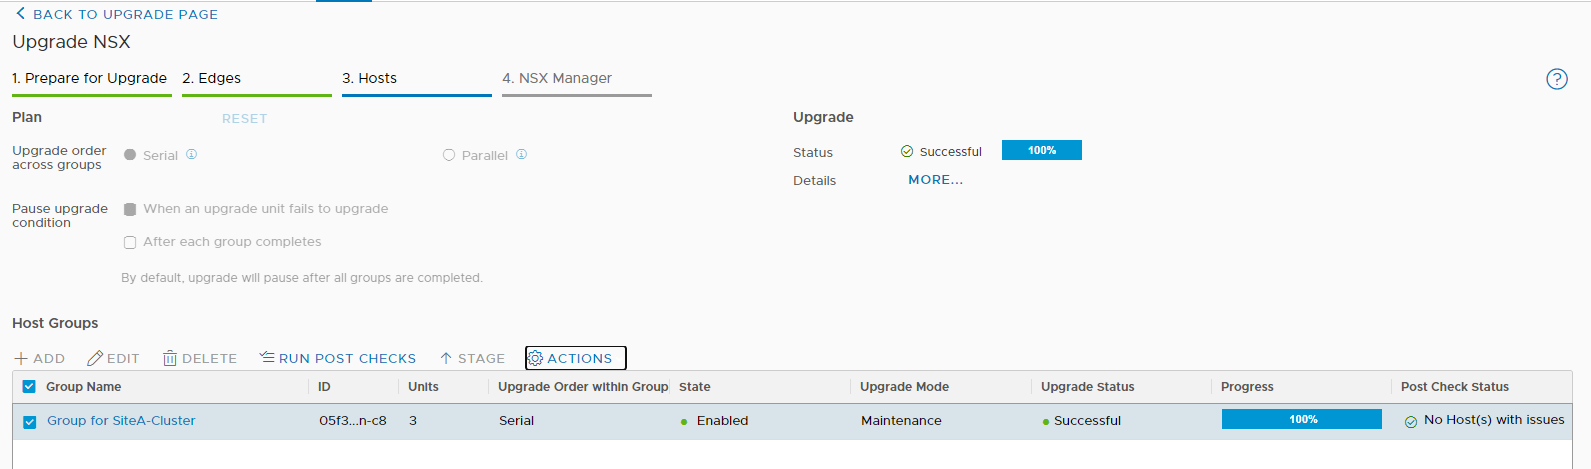Click the Actions gear icon

coord(535,358)
